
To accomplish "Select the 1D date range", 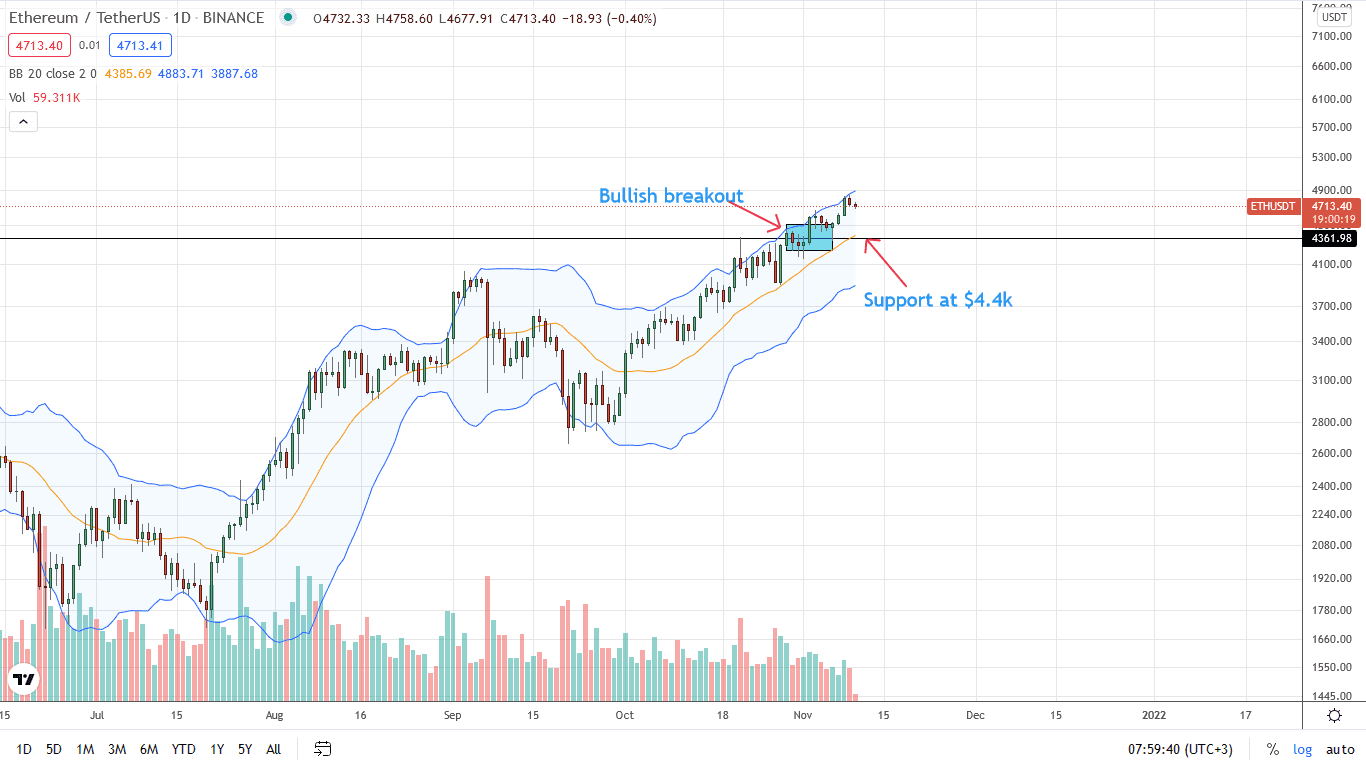I will pyautogui.click(x=24, y=749).
